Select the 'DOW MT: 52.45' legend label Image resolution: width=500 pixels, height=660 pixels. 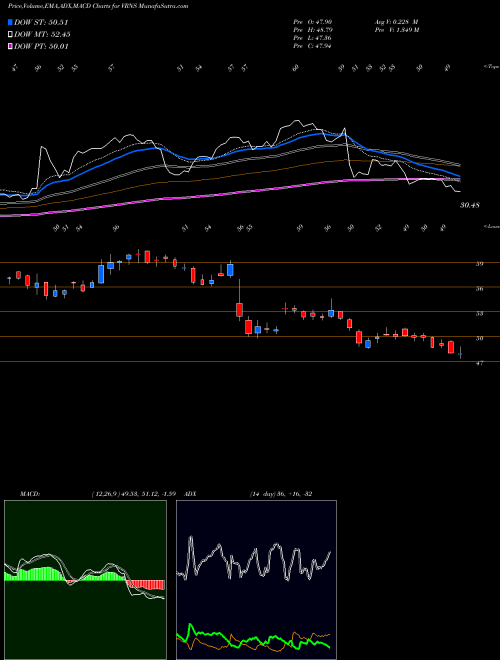[x=42, y=35]
